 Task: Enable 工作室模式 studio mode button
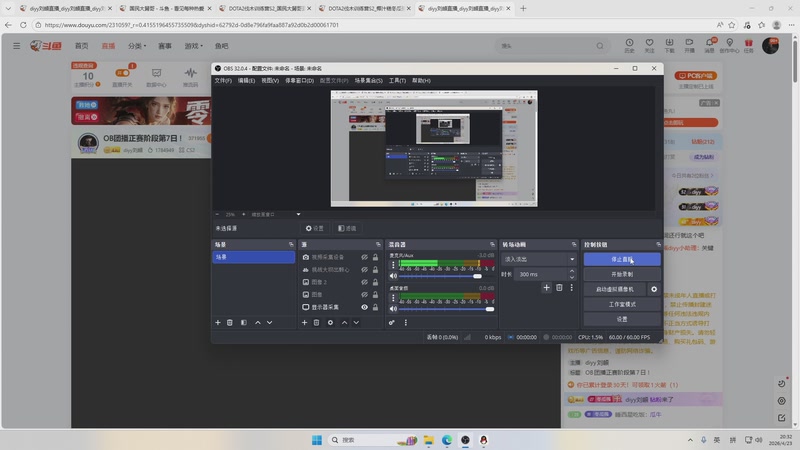pos(622,304)
